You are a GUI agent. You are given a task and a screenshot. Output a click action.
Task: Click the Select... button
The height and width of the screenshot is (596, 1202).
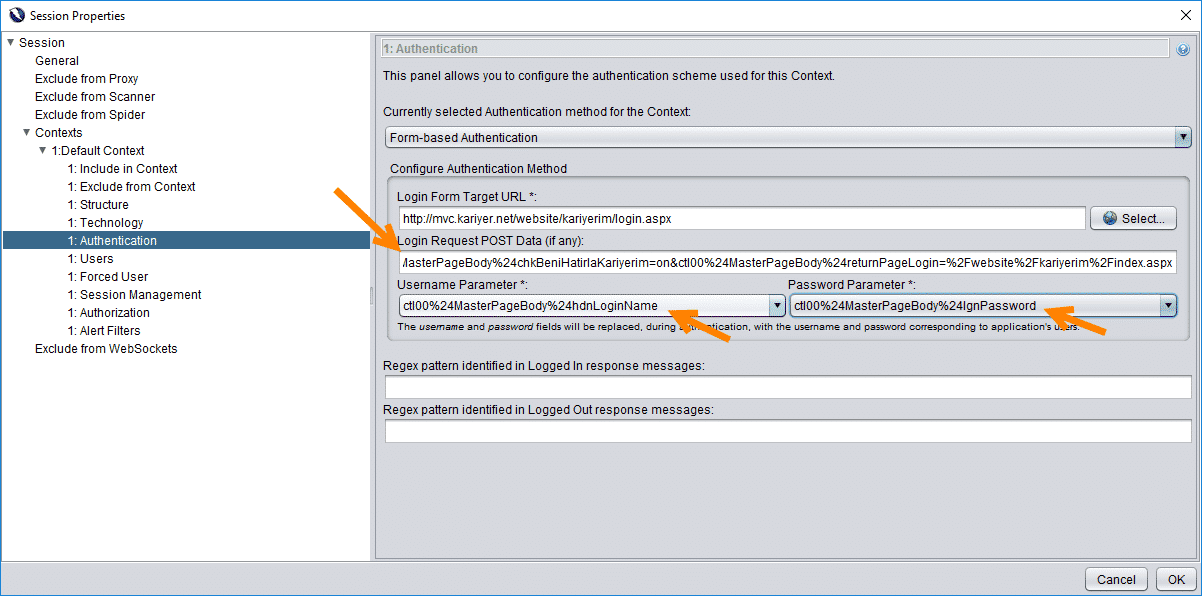tap(1133, 217)
